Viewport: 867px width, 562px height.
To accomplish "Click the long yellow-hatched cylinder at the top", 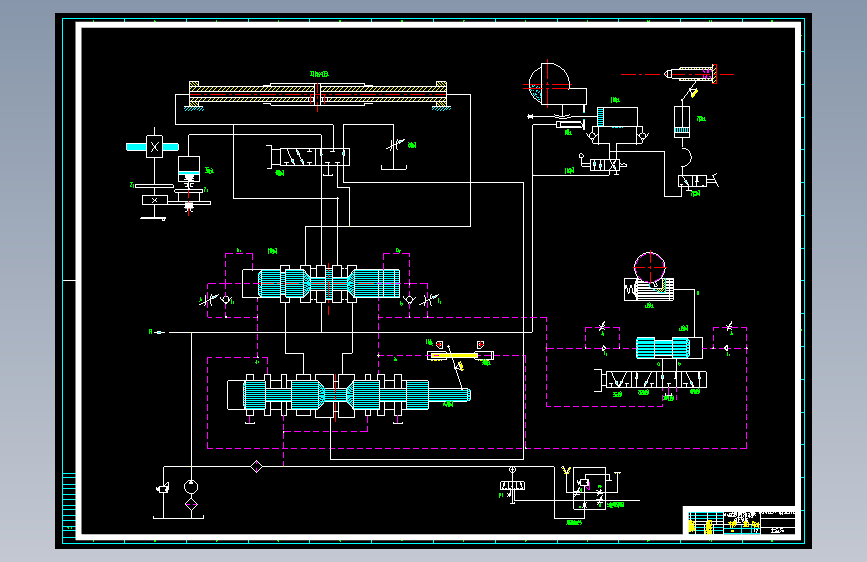I will (x=318, y=95).
